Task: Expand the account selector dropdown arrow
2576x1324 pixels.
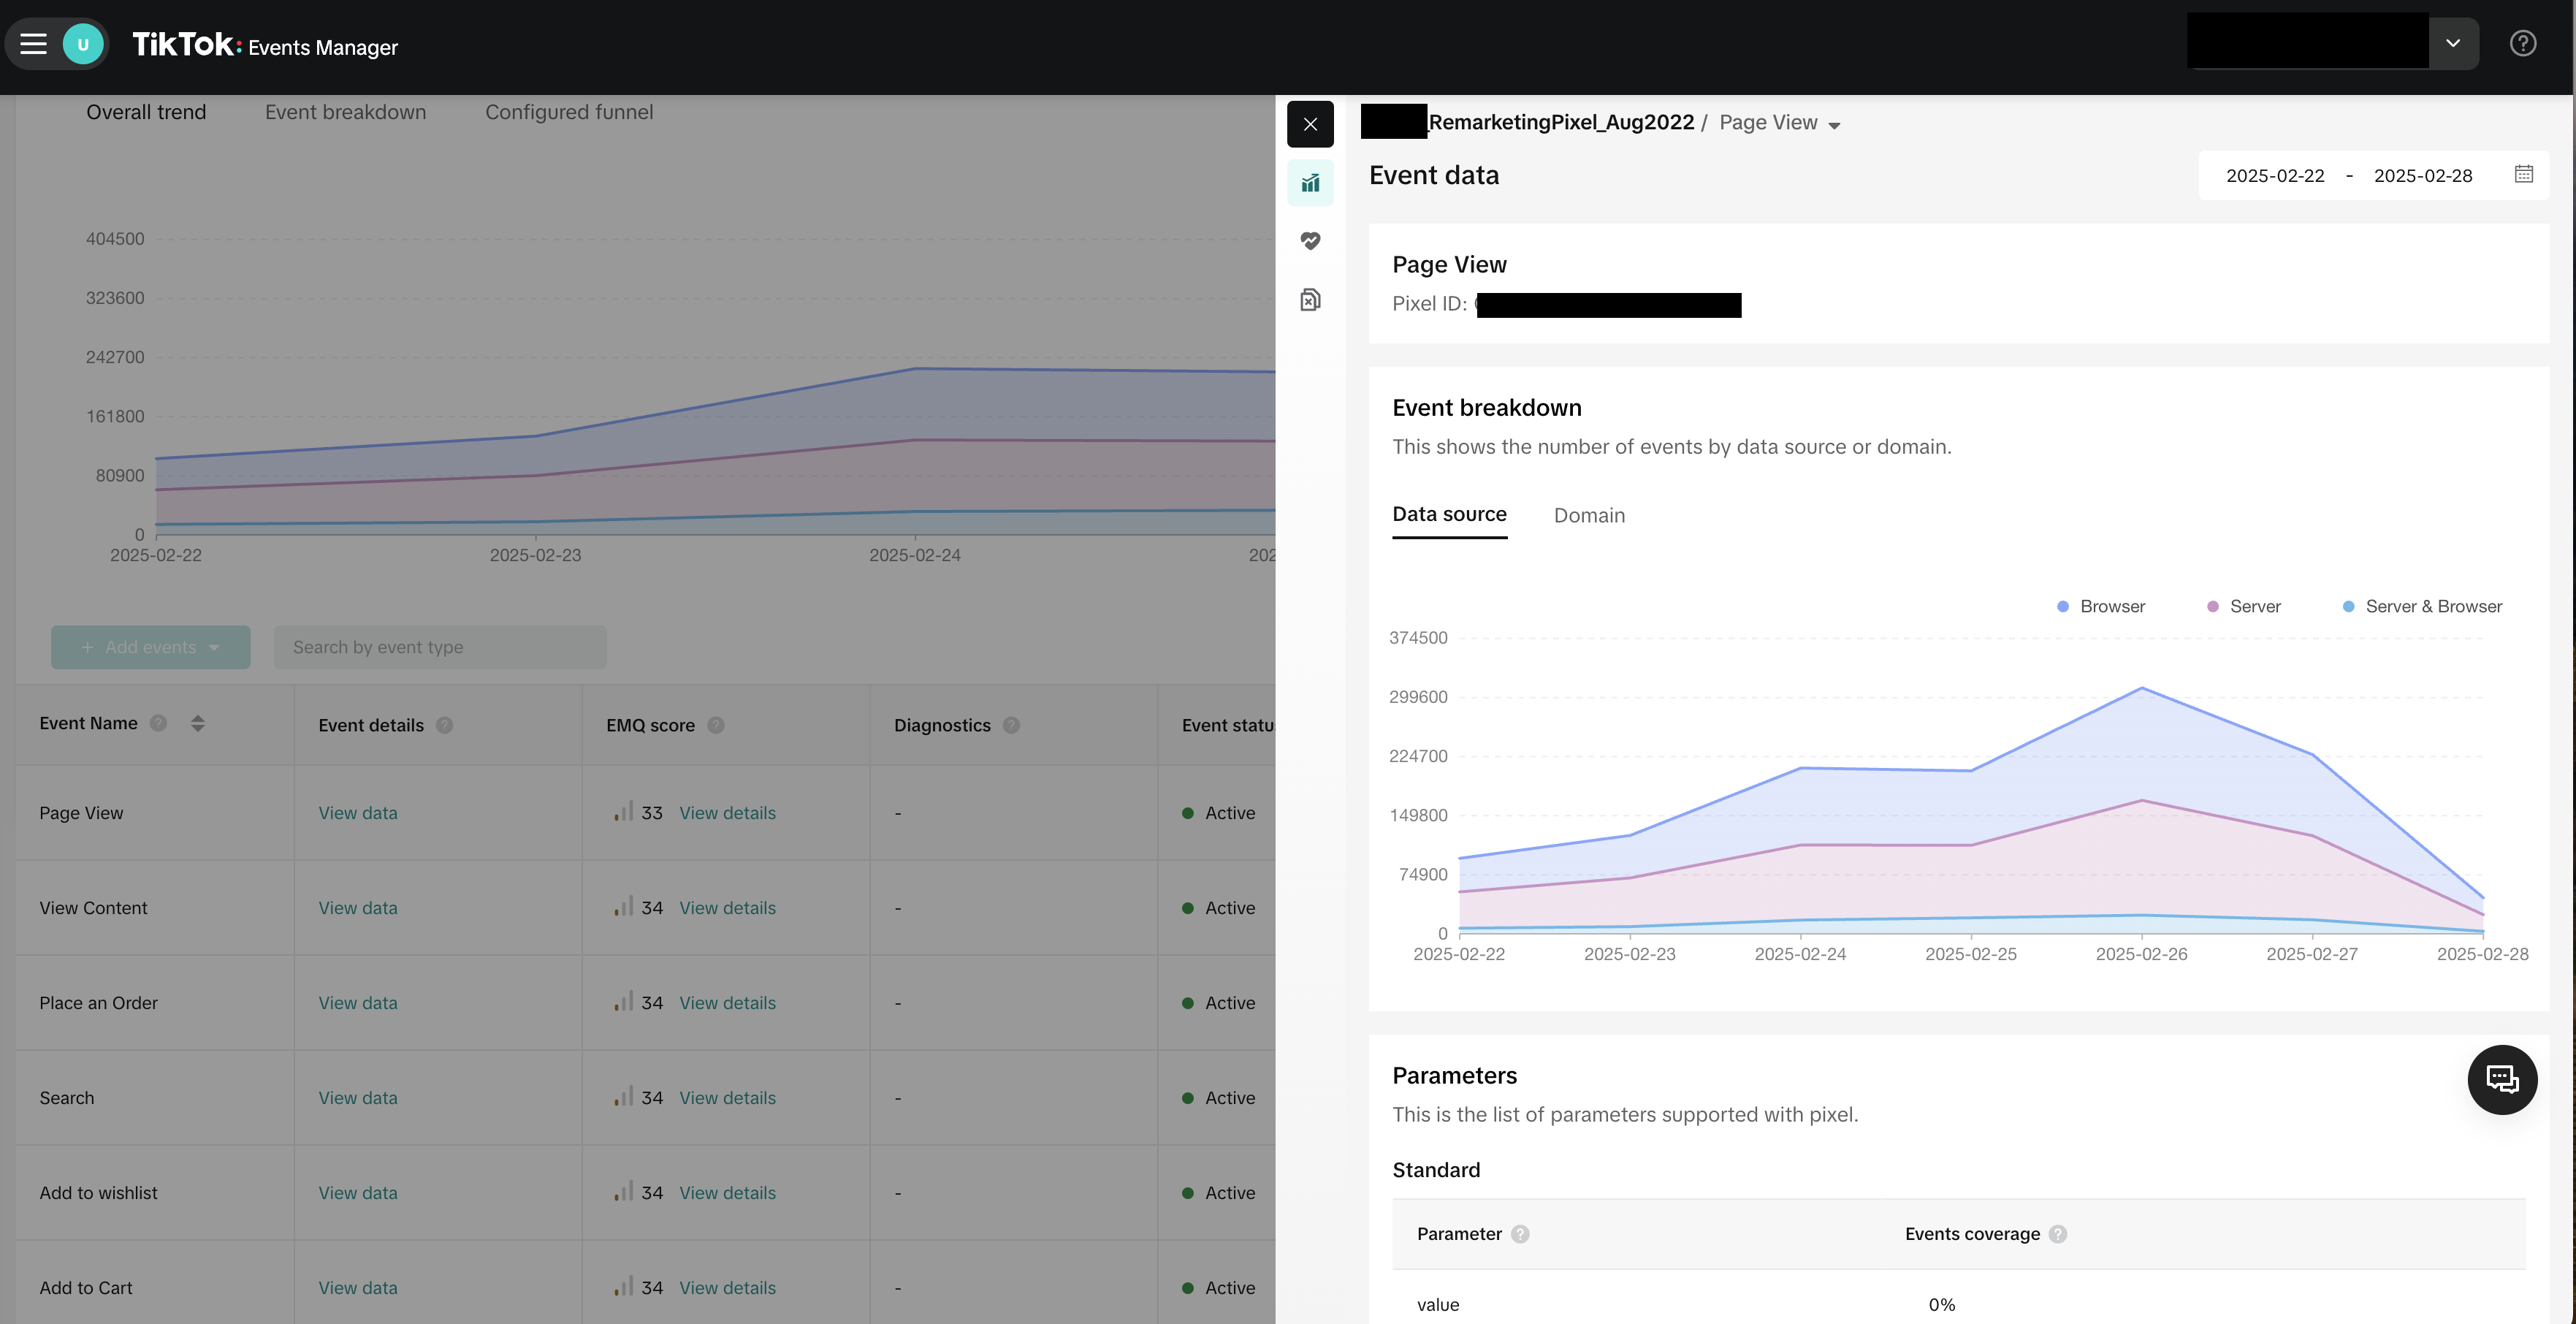Action: pyautogui.click(x=2453, y=44)
